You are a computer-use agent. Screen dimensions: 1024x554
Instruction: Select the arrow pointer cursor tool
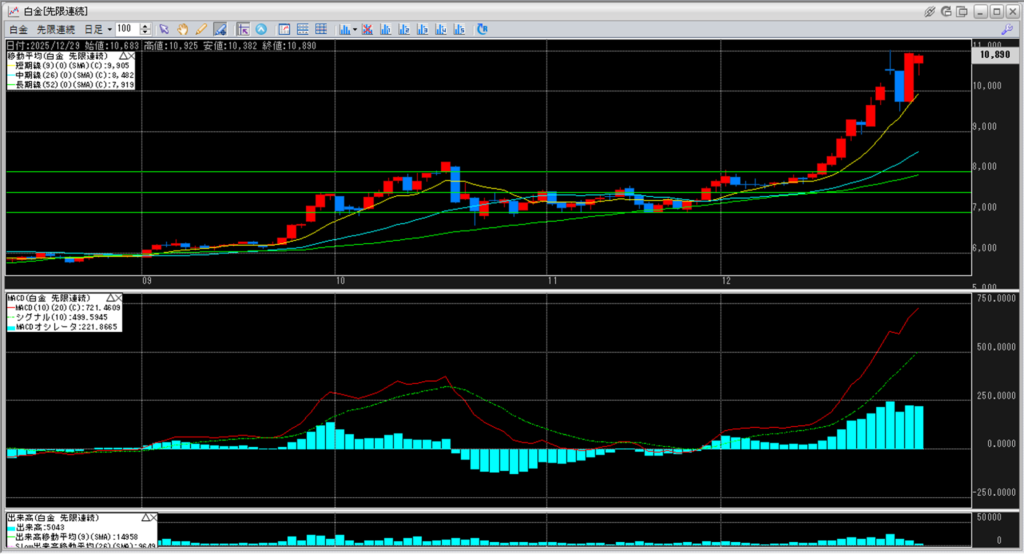point(165,29)
